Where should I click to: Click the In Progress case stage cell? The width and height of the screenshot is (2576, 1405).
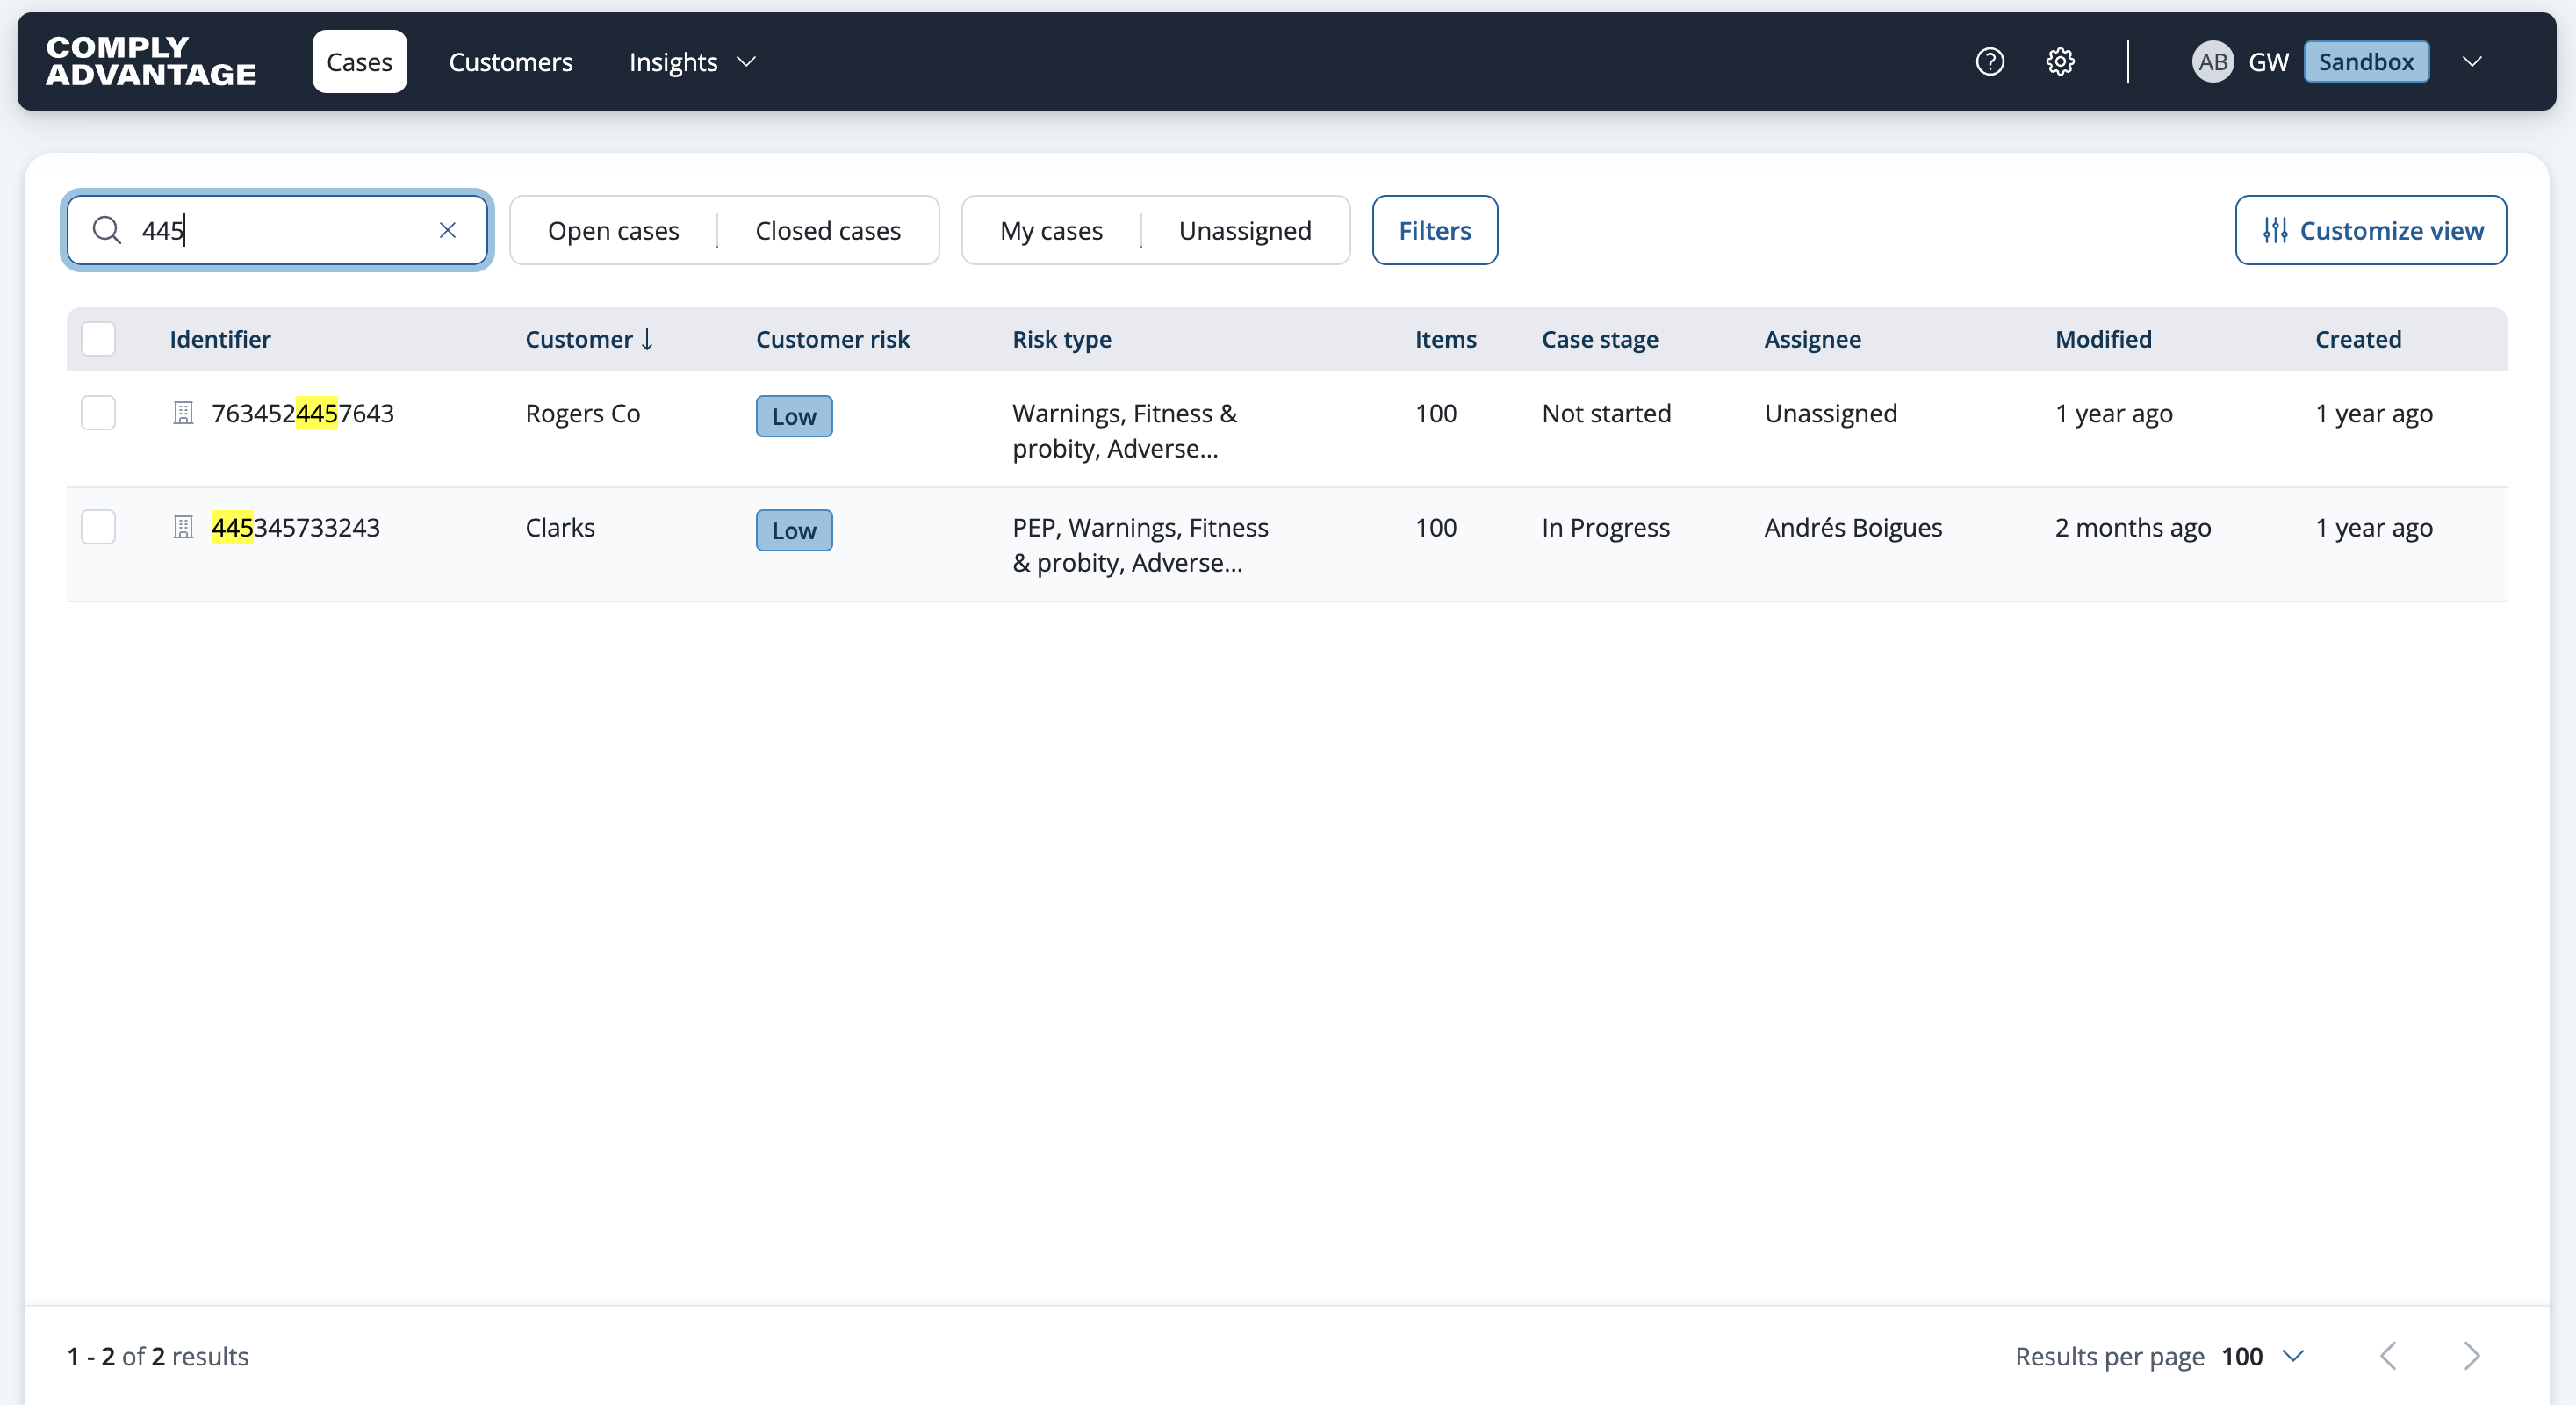1606,527
